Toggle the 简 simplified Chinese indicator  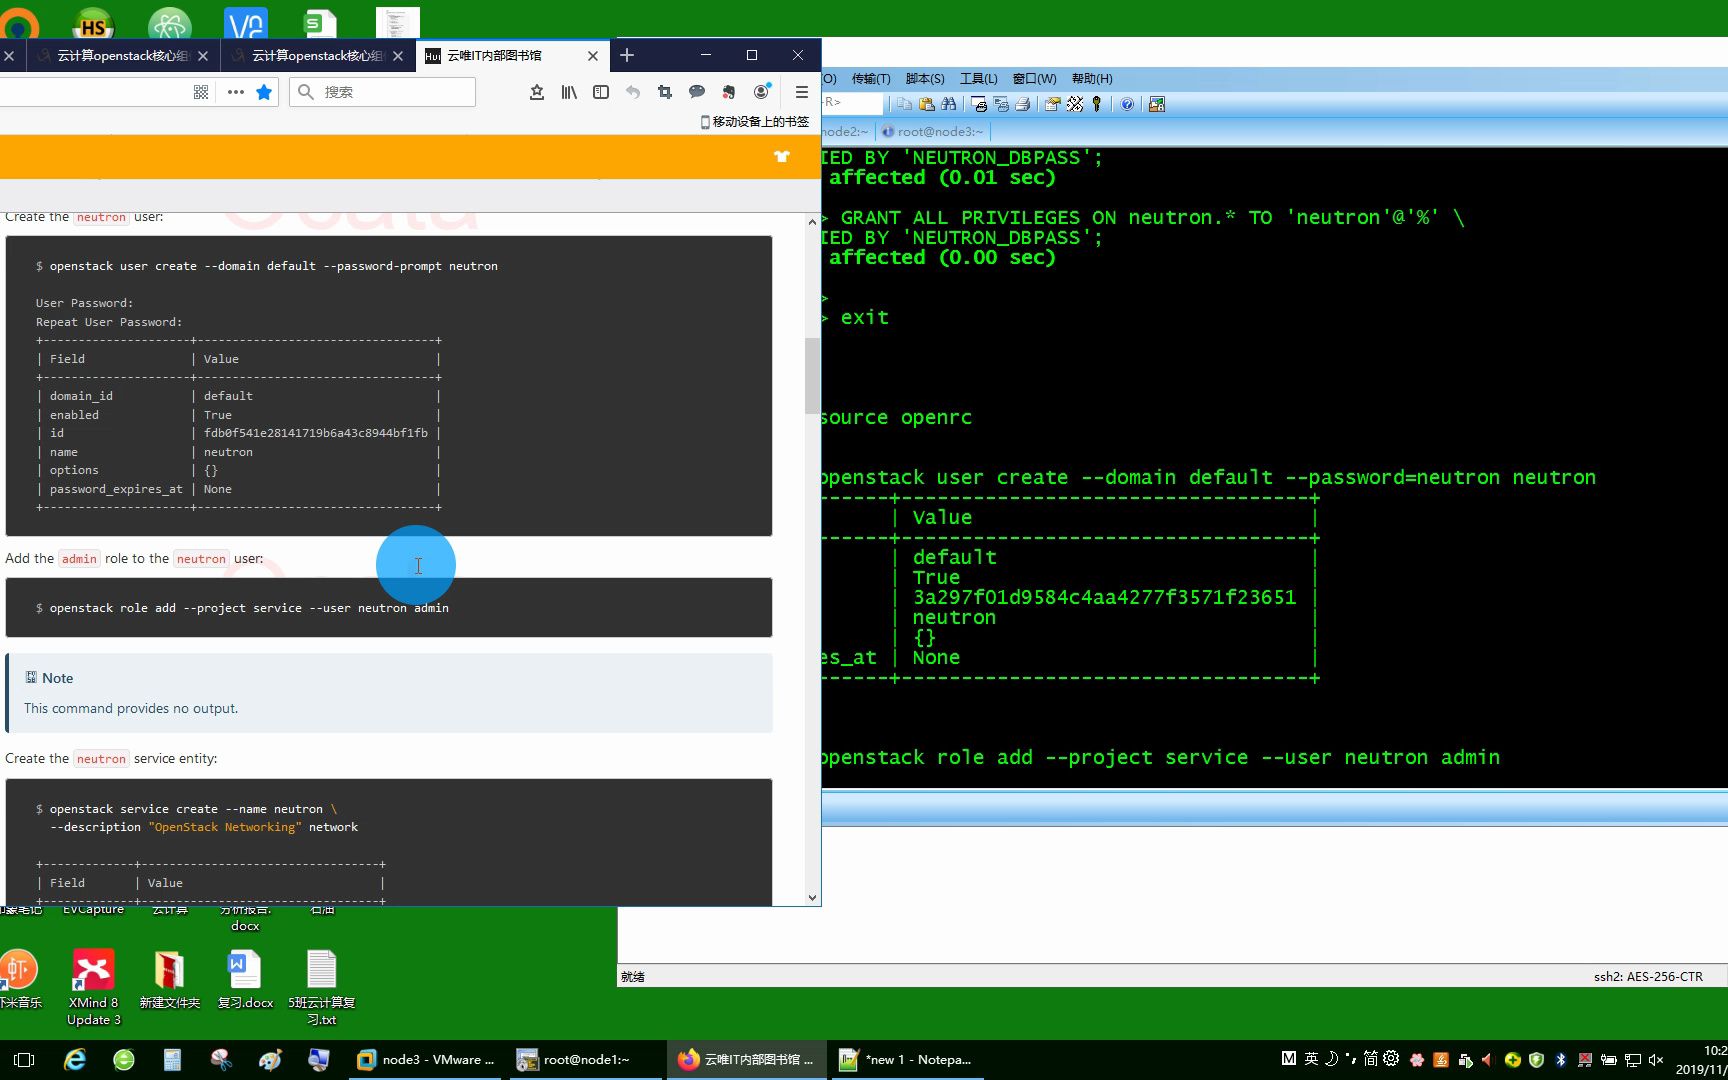(1370, 1059)
